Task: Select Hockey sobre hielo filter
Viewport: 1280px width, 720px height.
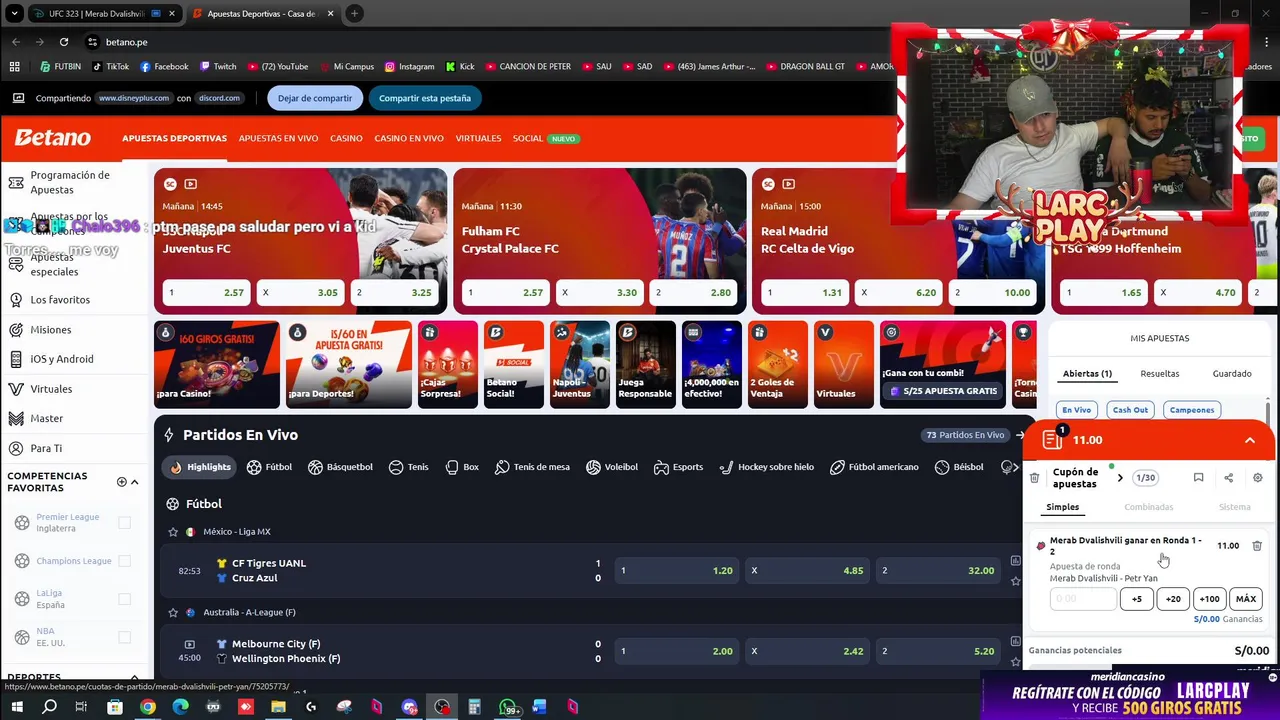Action: tap(766, 467)
